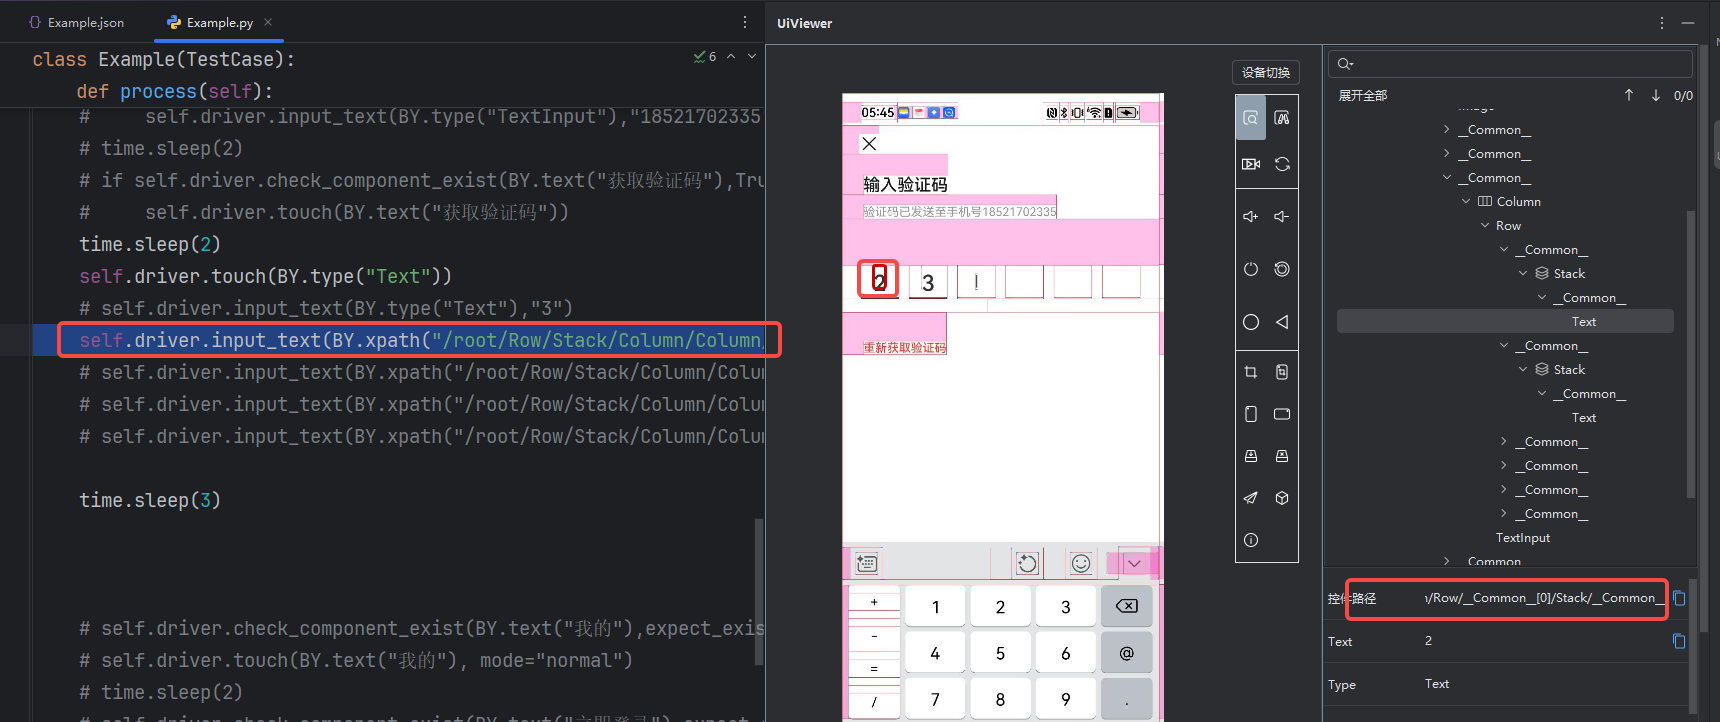Click the search field in UiViewer tree
This screenshot has height=722, width=1720.
(1510, 64)
